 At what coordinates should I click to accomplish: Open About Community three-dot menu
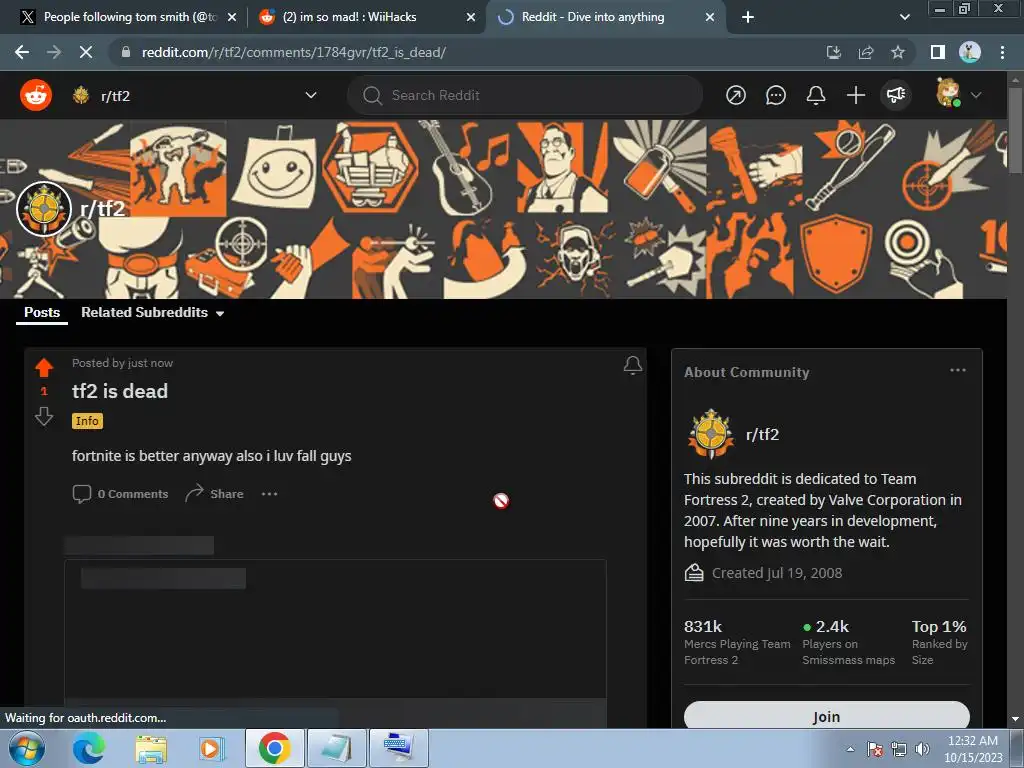[x=957, y=370]
